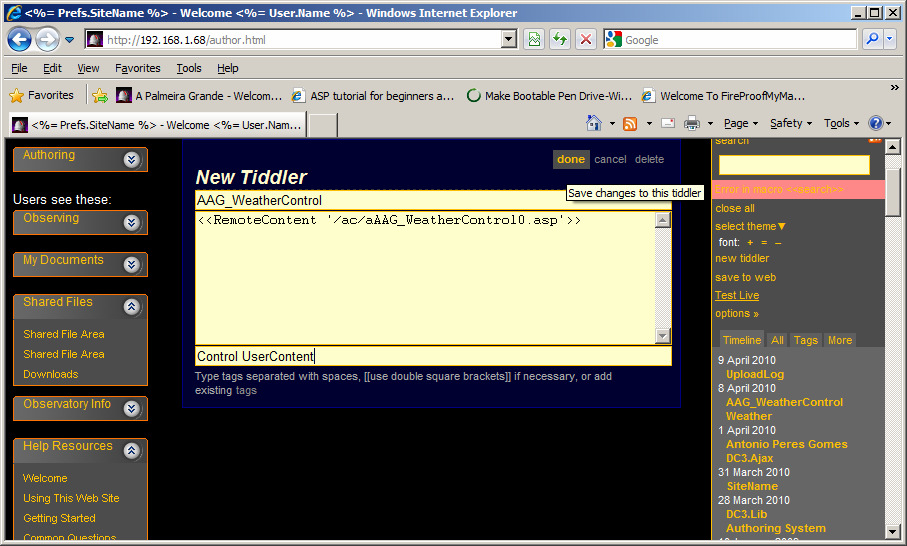Open ASP tutorial for beginners favorite

373,96
